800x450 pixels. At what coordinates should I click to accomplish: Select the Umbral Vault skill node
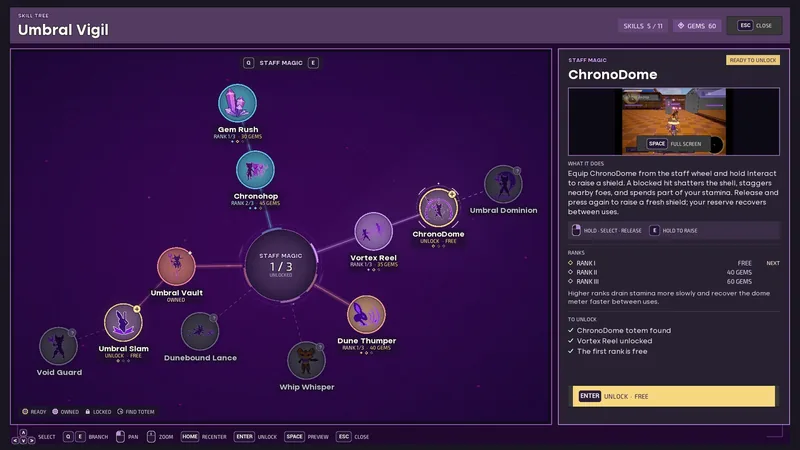[x=176, y=266]
